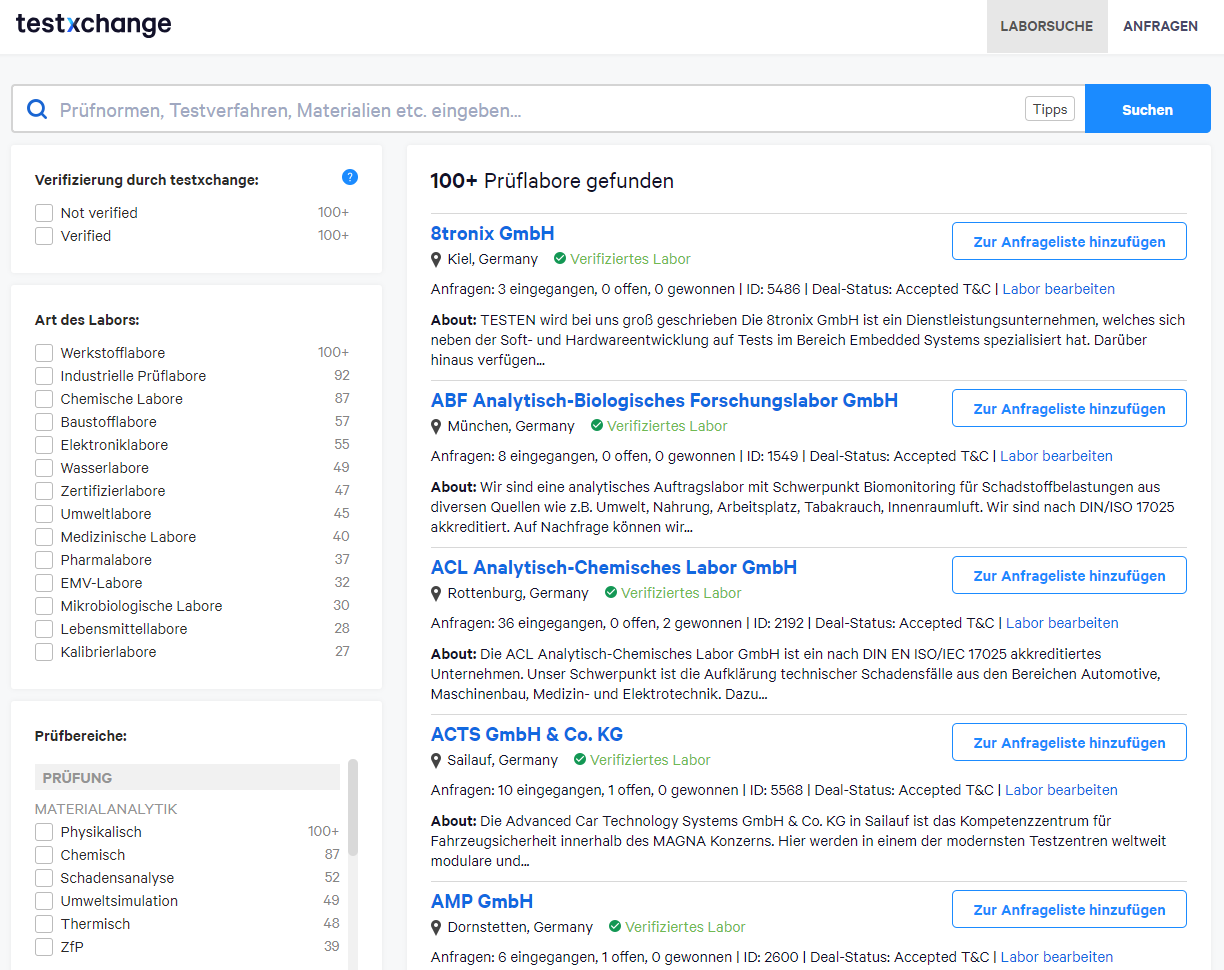The image size is (1224, 970).
Task: Click the Suchen button
Action: [x=1147, y=109]
